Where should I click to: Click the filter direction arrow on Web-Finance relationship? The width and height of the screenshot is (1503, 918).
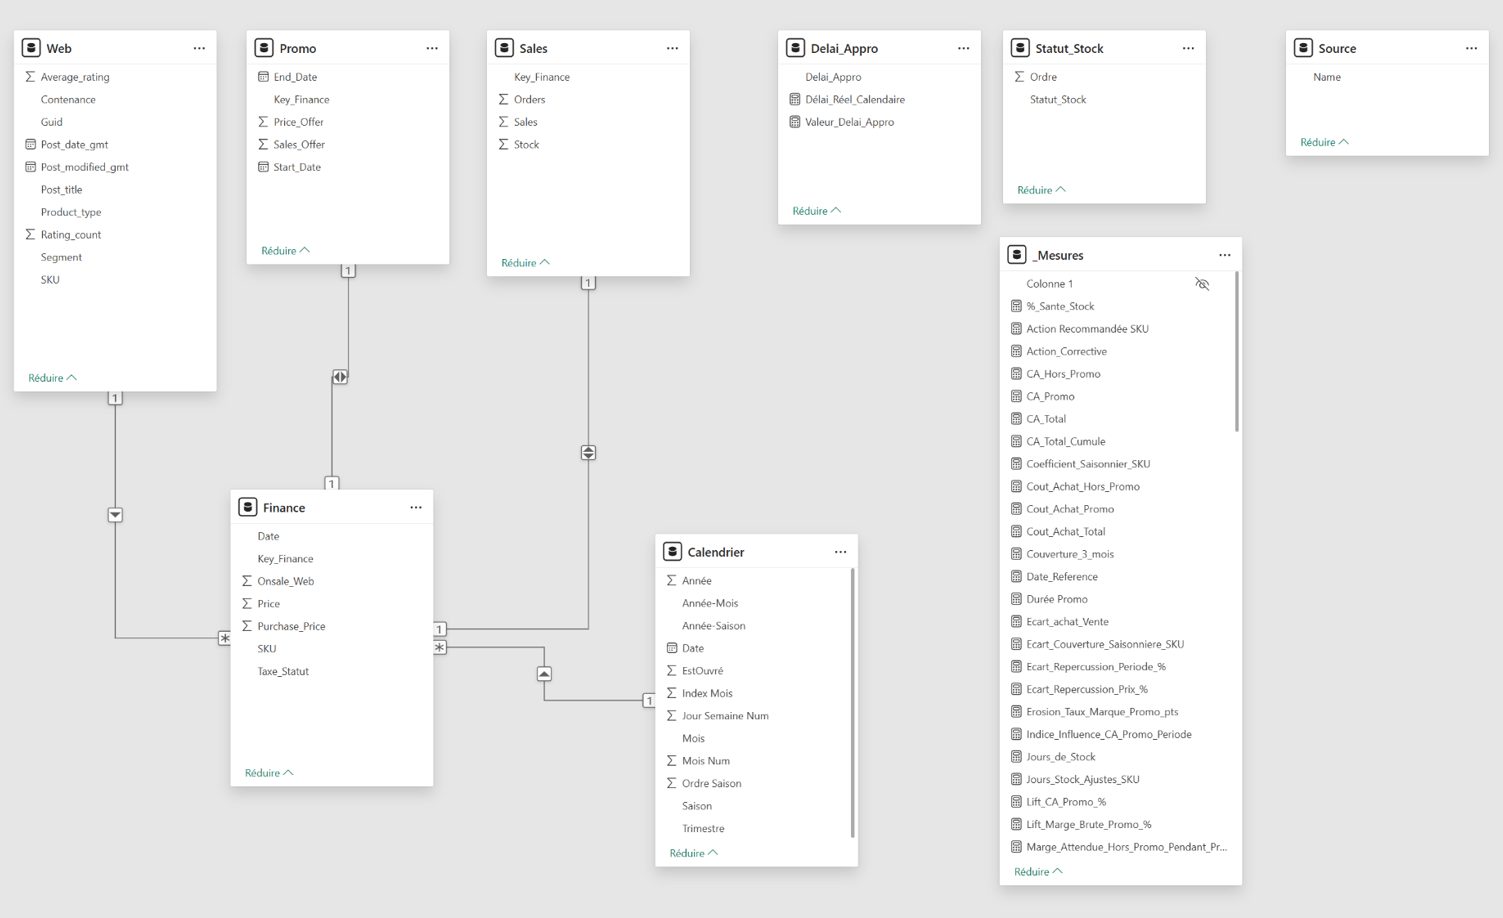115,515
